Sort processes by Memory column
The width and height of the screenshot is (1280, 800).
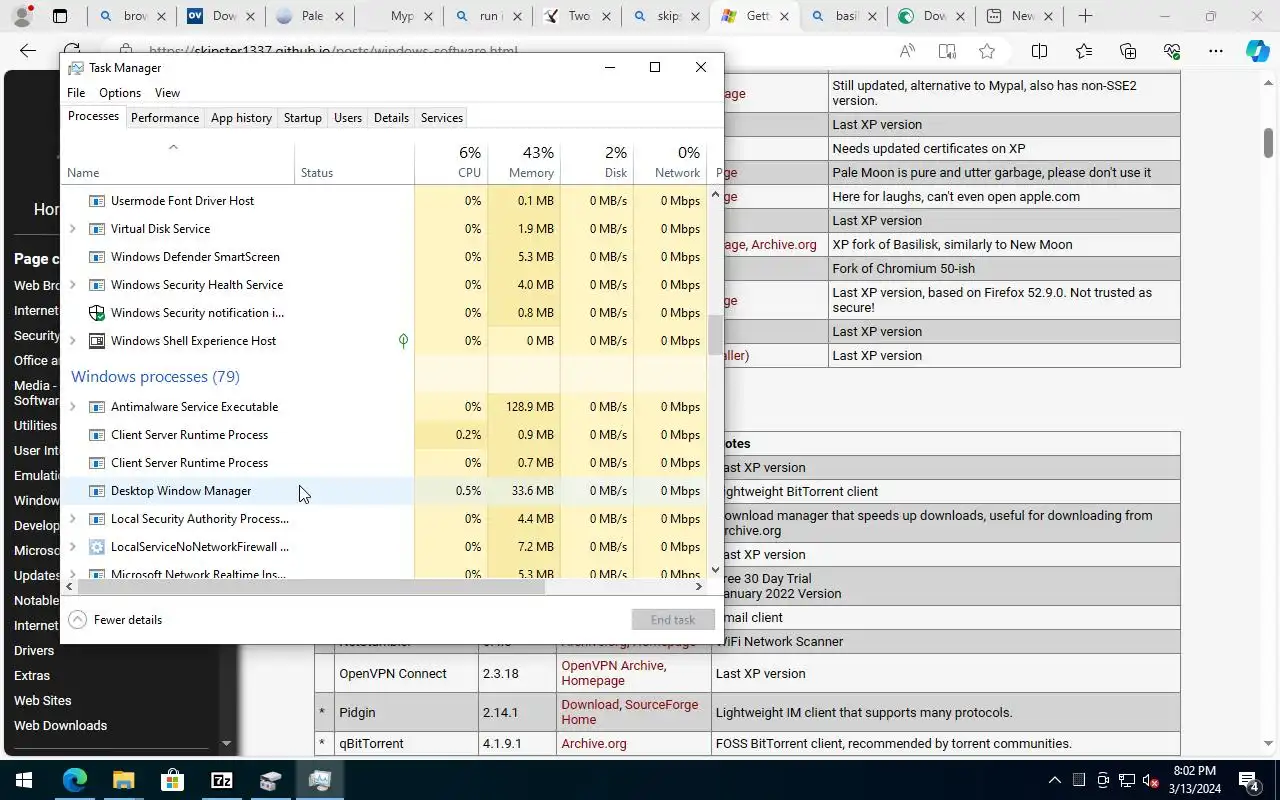[x=524, y=162]
